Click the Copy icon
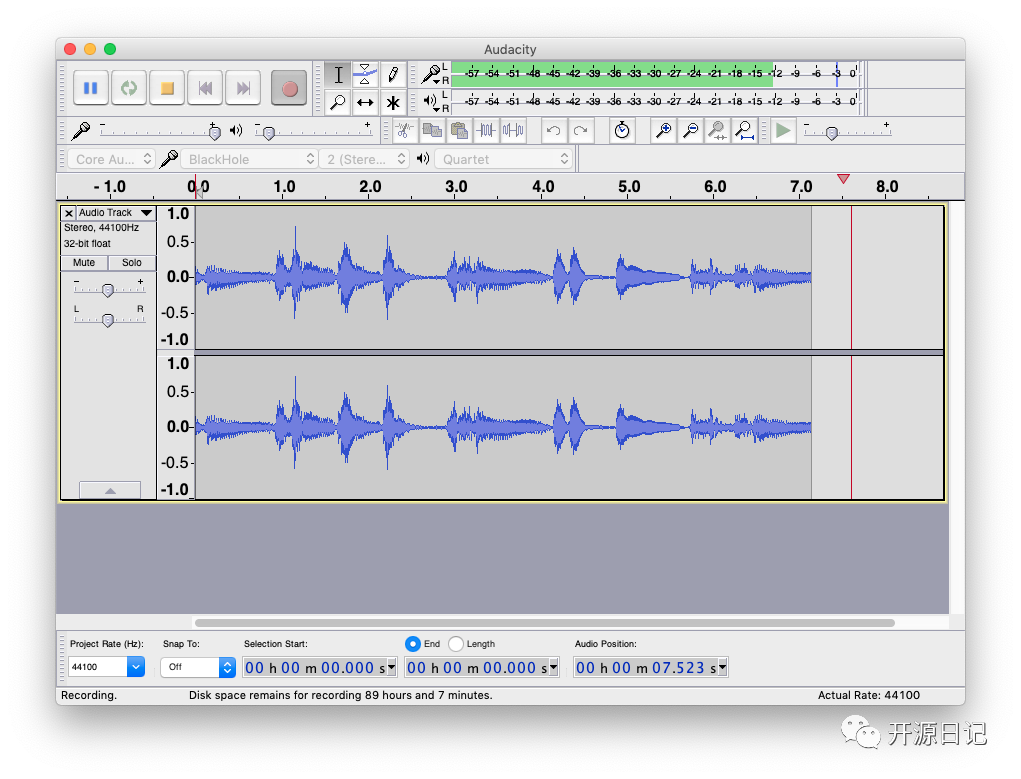 pos(432,131)
